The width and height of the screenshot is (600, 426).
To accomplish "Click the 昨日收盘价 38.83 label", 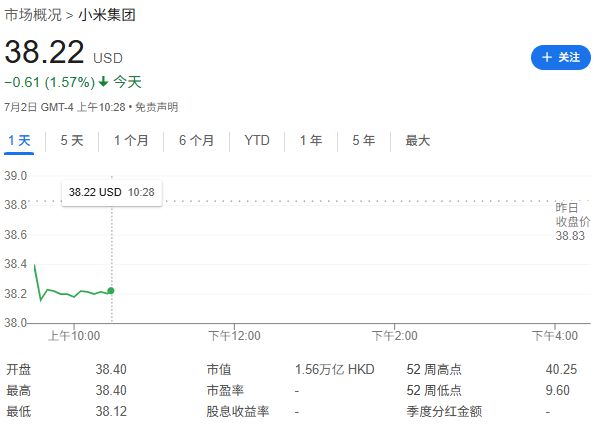I will click(x=572, y=222).
